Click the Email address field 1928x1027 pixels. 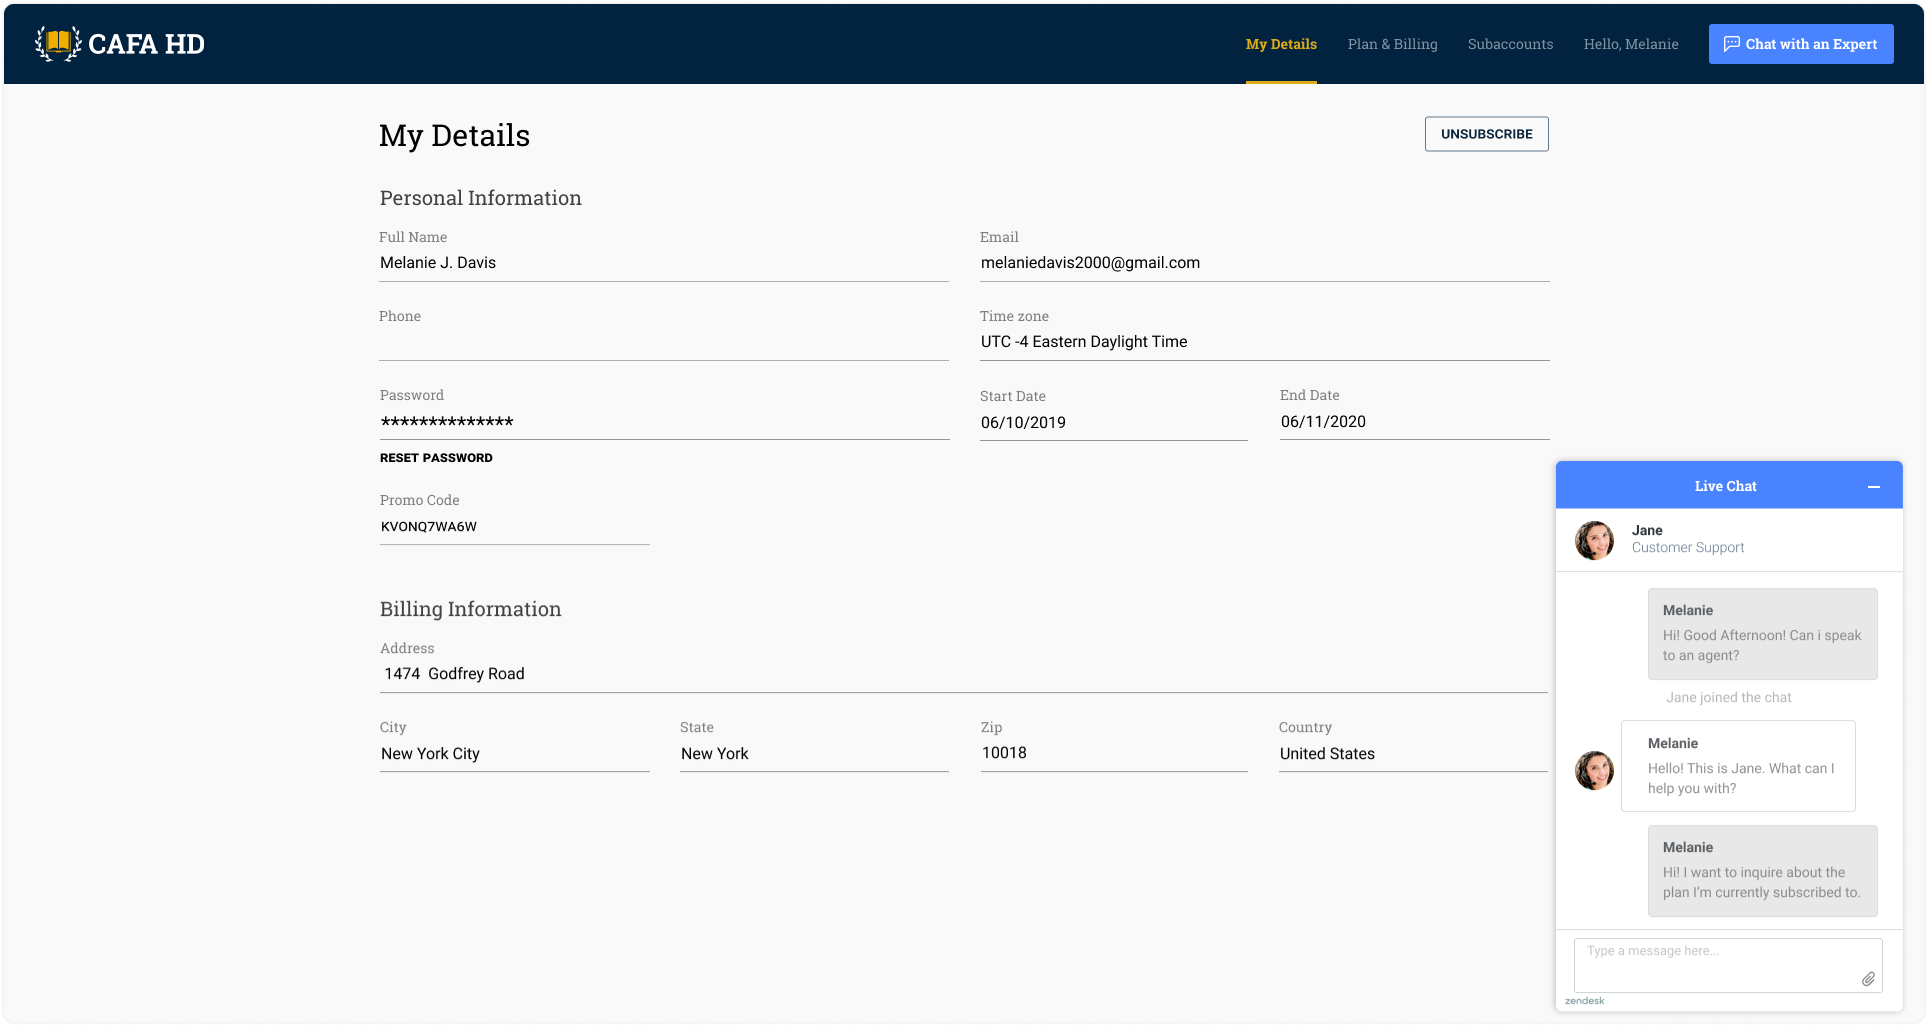[1263, 263]
